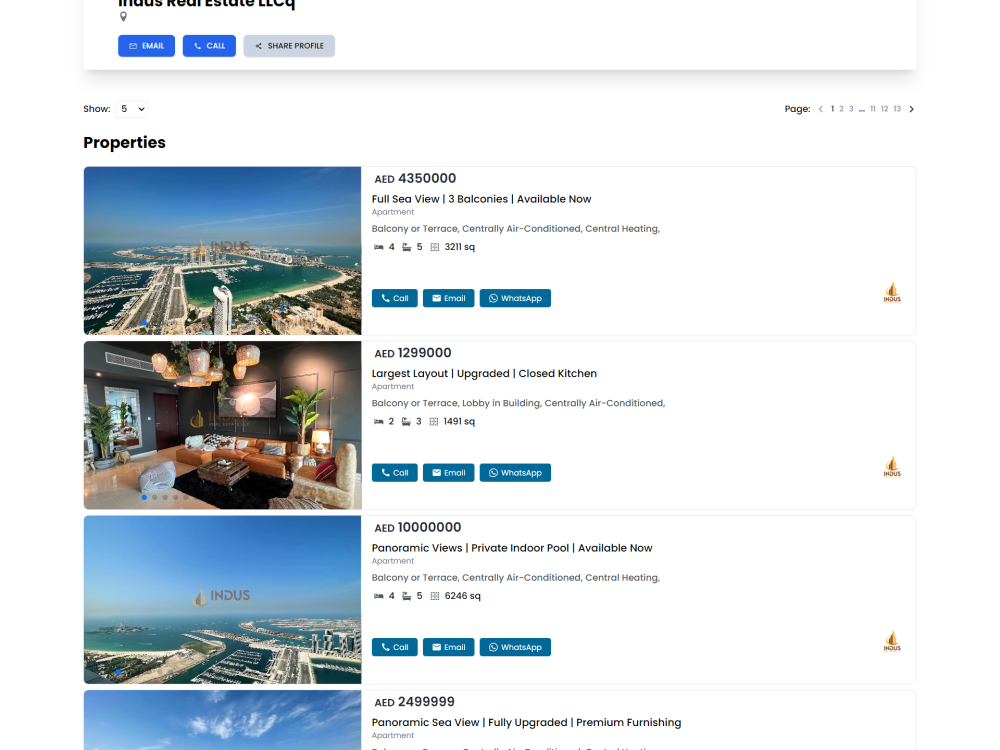This screenshot has width=1000, height=750.
Task: Click the envelope icon on the third listing's Email button
Action: point(435,647)
